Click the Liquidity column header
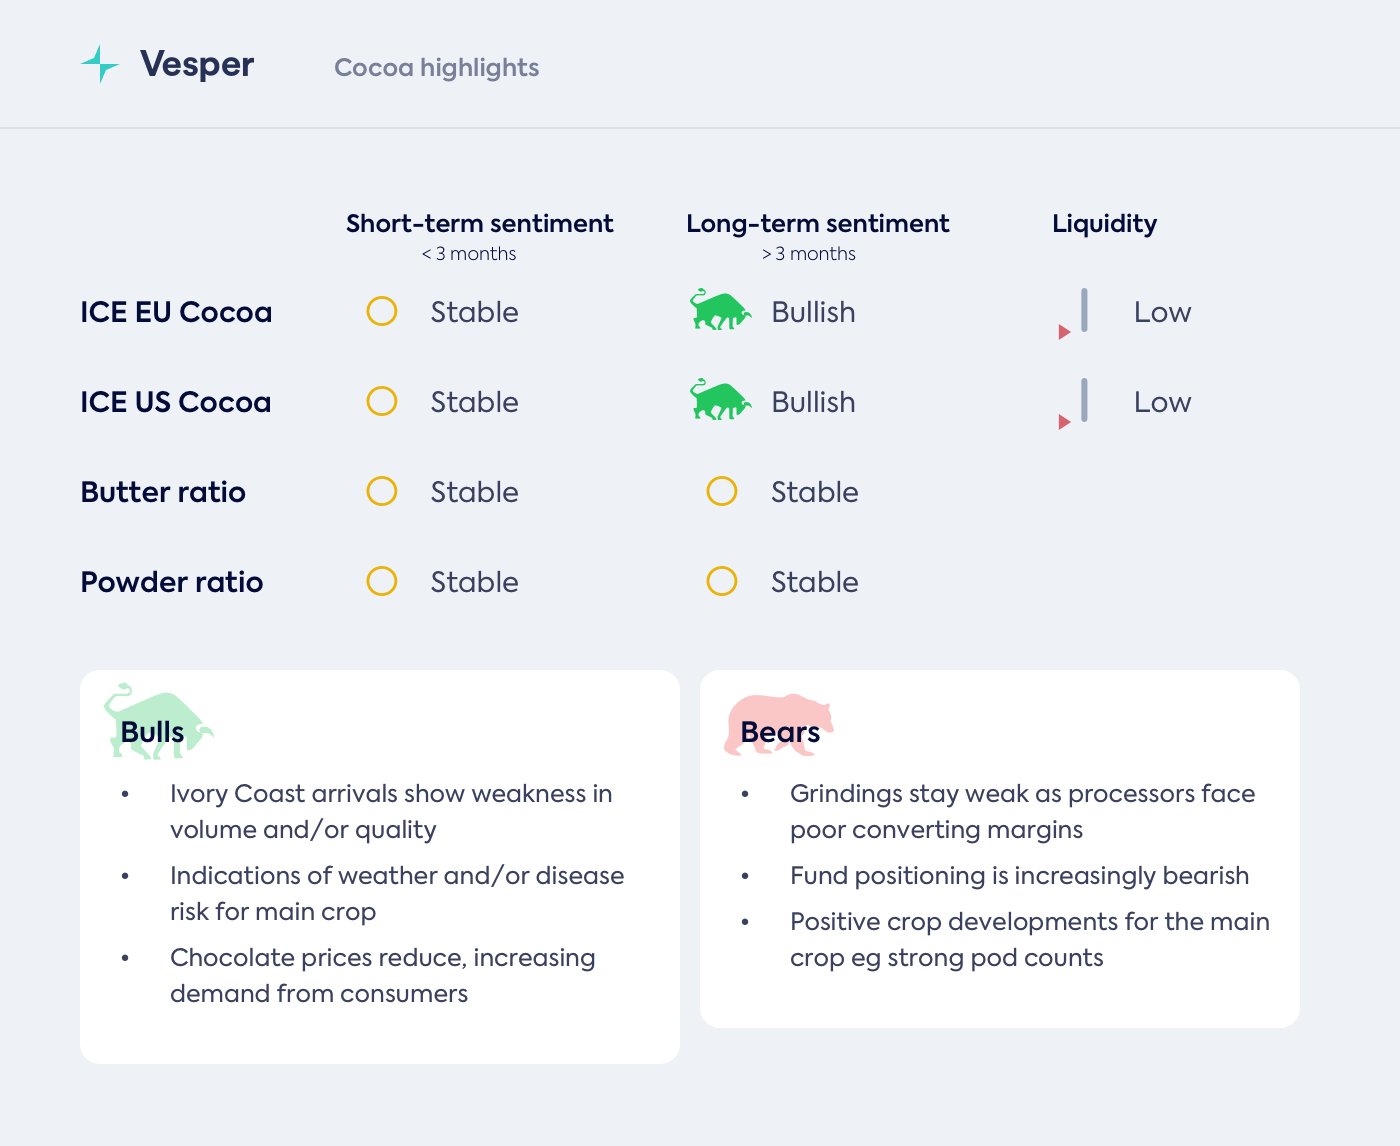The image size is (1400, 1146). (x=1104, y=224)
